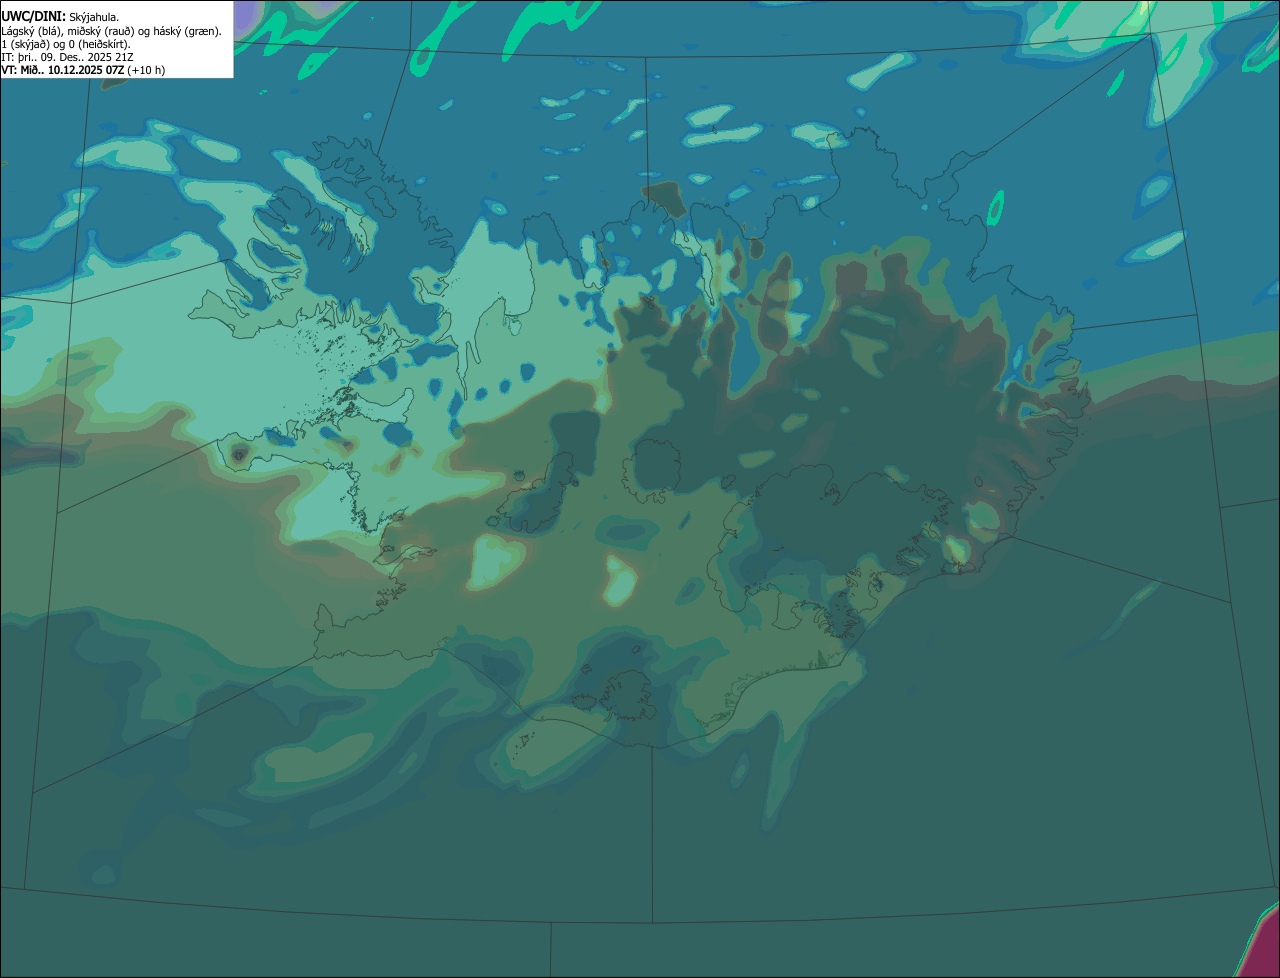Click the 'VT: Mið.. 10.12.2025 07Z (+10 h)' line
The height and width of the screenshot is (978, 1280).
pyautogui.click(x=83, y=70)
